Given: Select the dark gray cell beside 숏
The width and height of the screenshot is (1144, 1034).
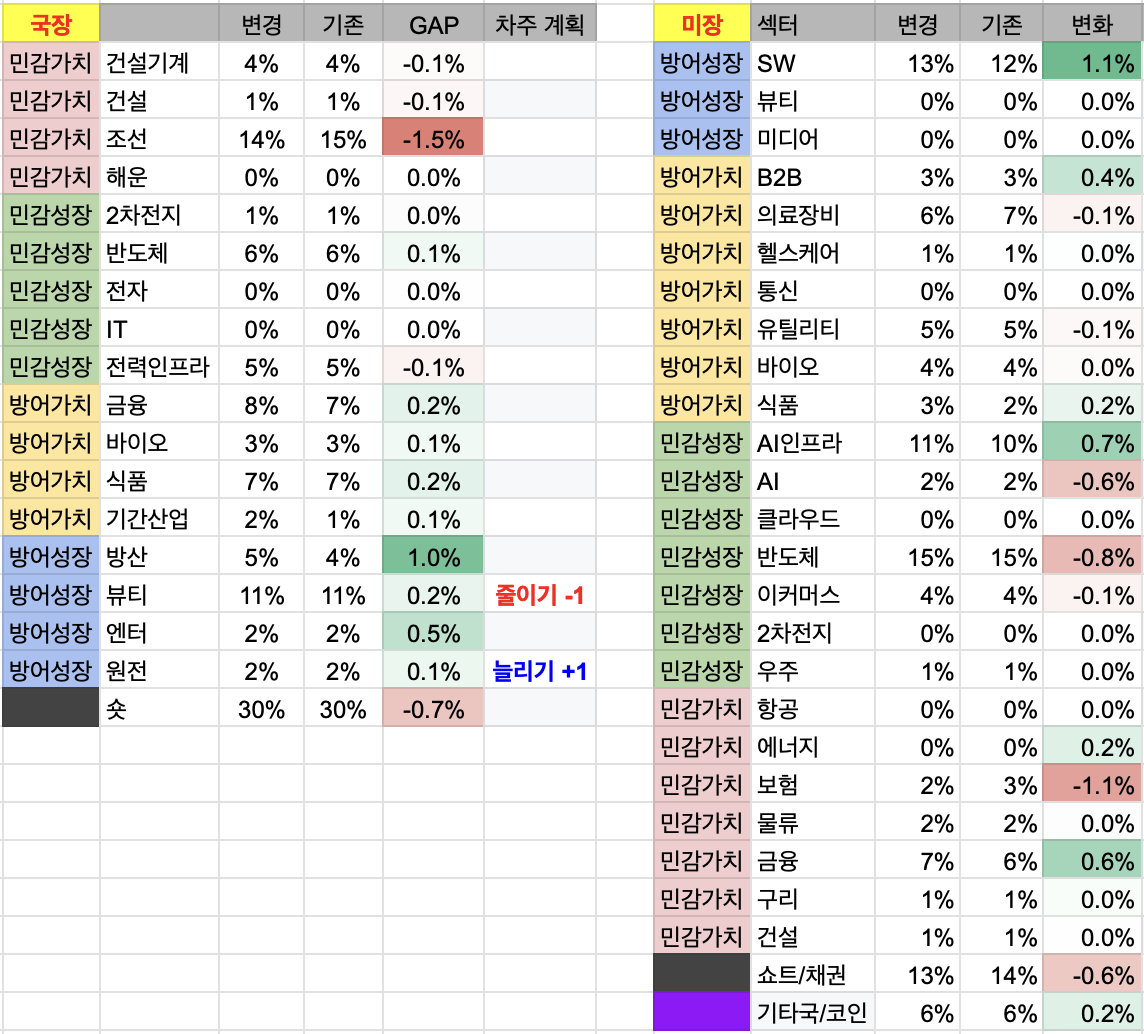Looking at the screenshot, I should [x=50, y=709].
